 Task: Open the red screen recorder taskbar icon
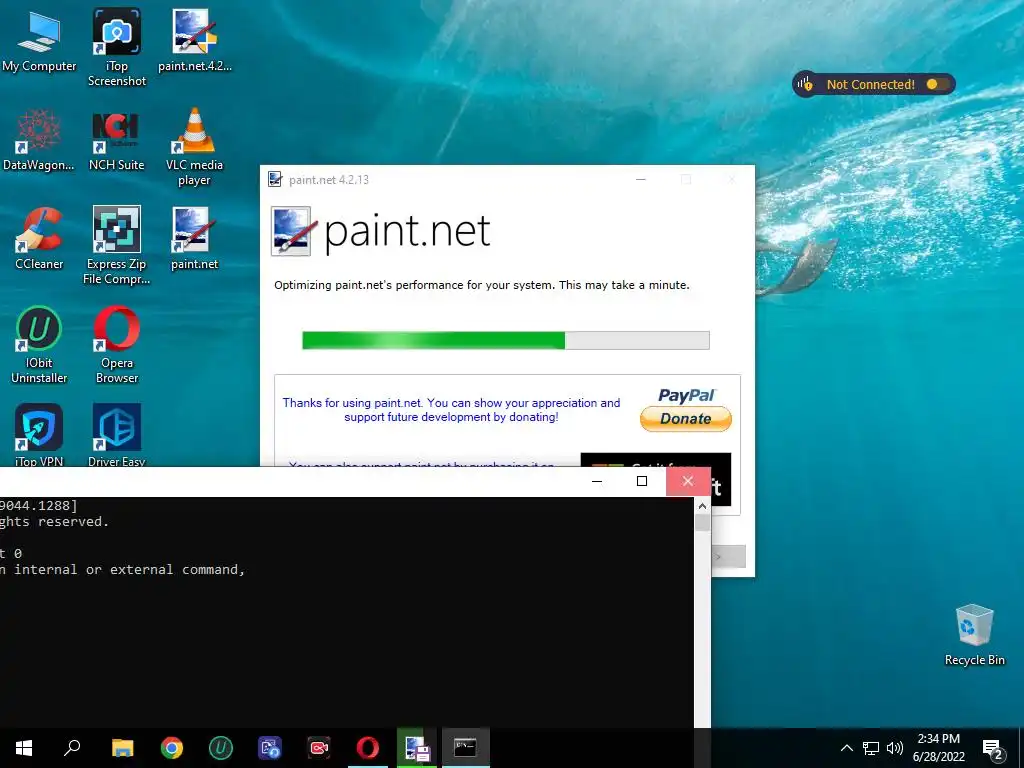pos(319,748)
